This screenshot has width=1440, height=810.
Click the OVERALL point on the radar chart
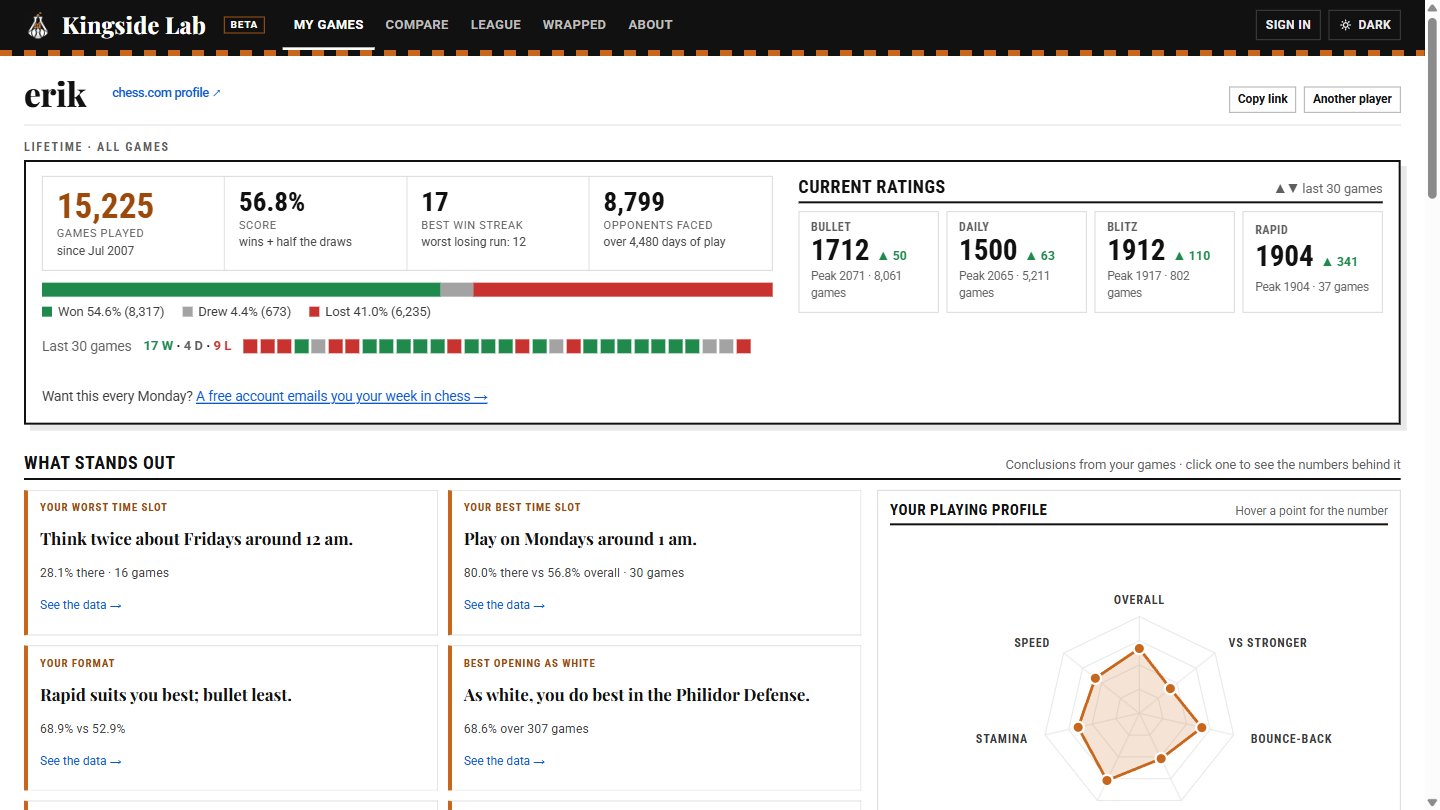pos(1139,650)
